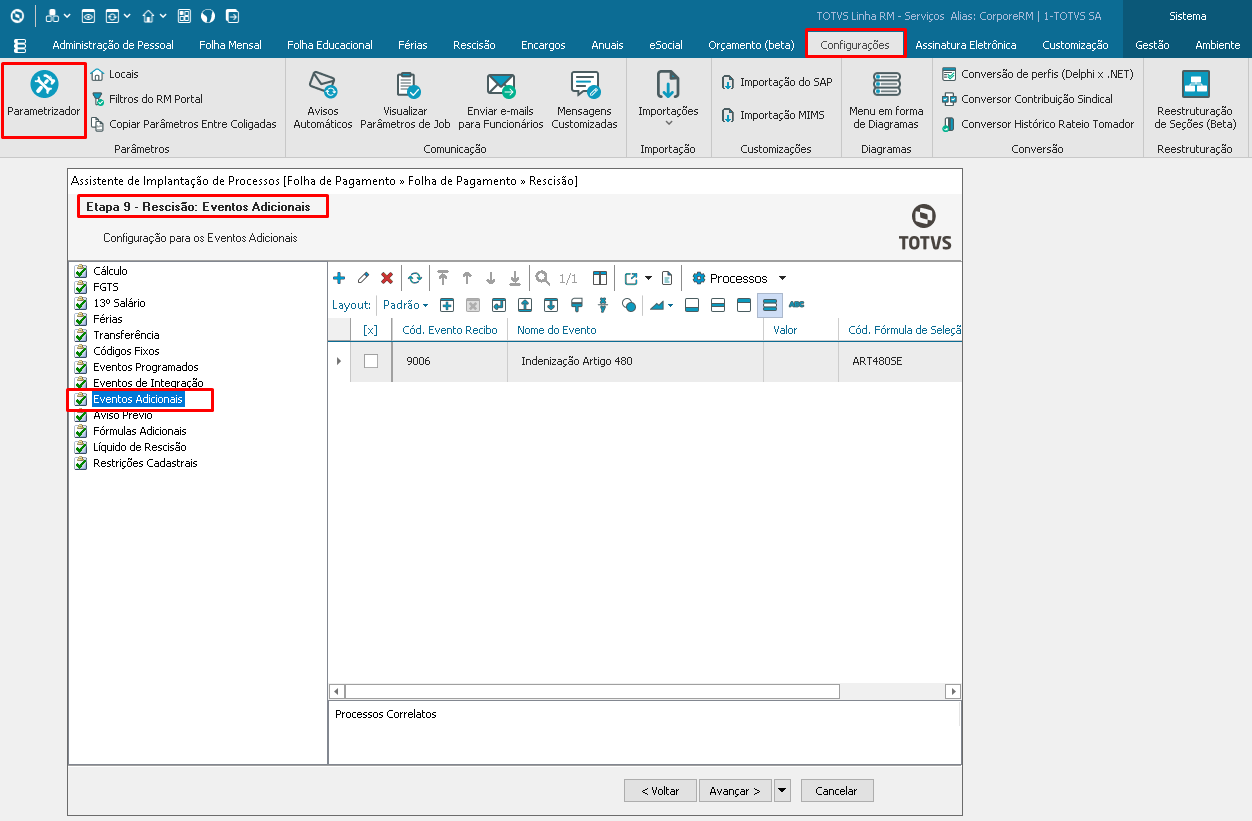The width and height of the screenshot is (1252, 821).
Task: Click Importação do SAP
Action: [x=777, y=82]
